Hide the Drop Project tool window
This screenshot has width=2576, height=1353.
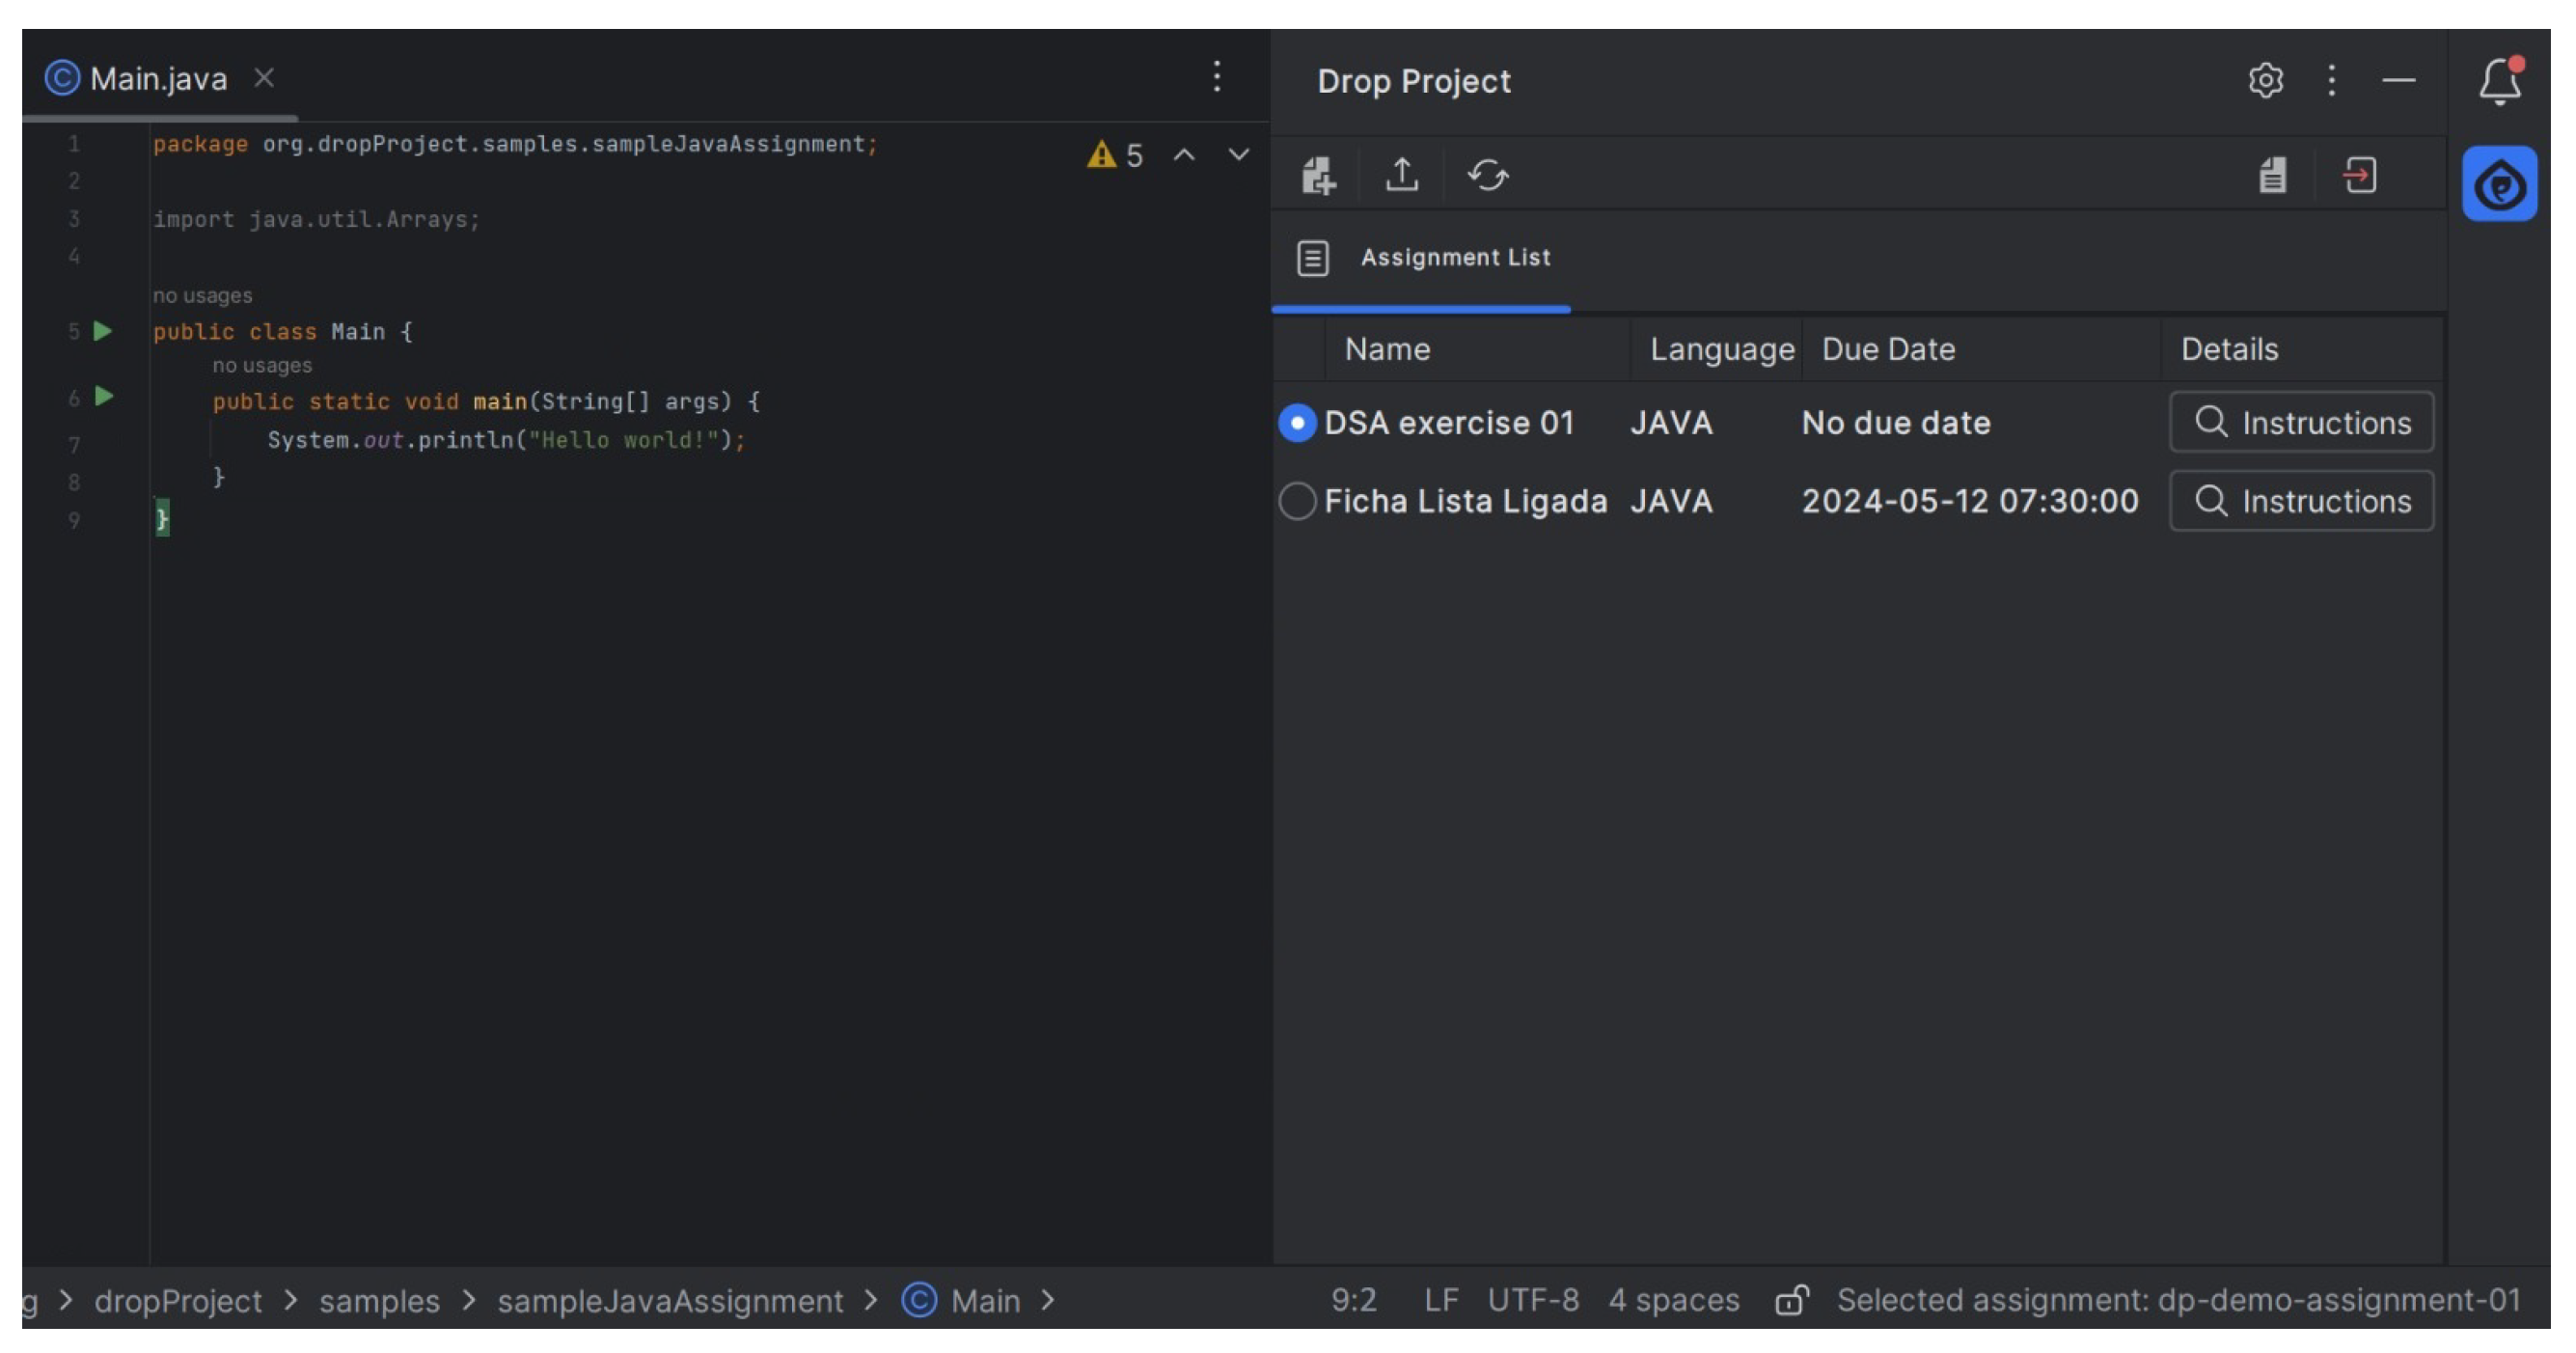(2398, 80)
